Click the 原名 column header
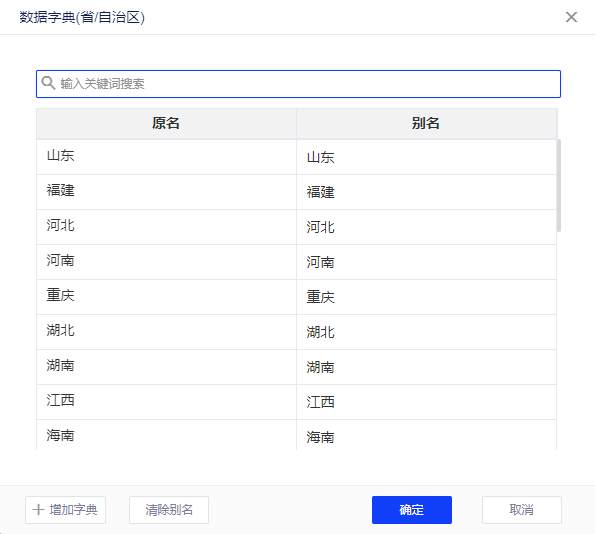 point(166,123)
